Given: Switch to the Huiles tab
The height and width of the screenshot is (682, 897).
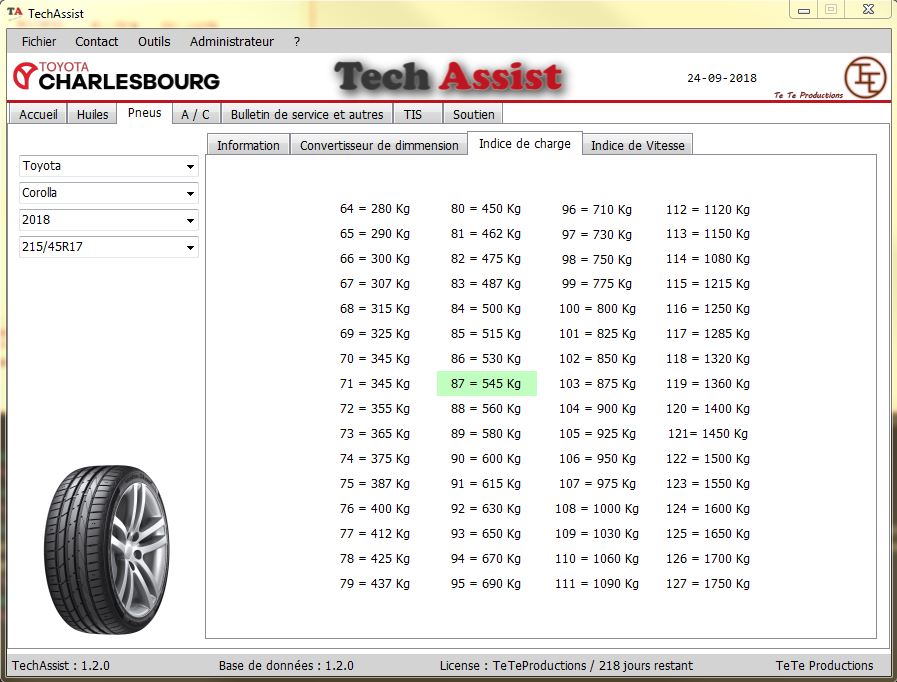Looking at the screenshot, I should [92, 114].
